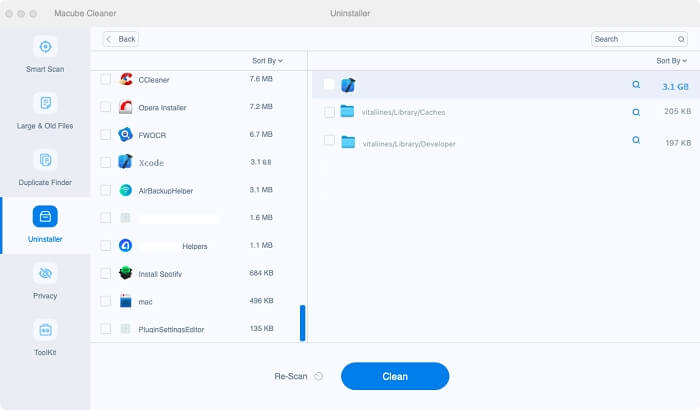
Task: Select the CCleaner name text
Action: point(154,80)
